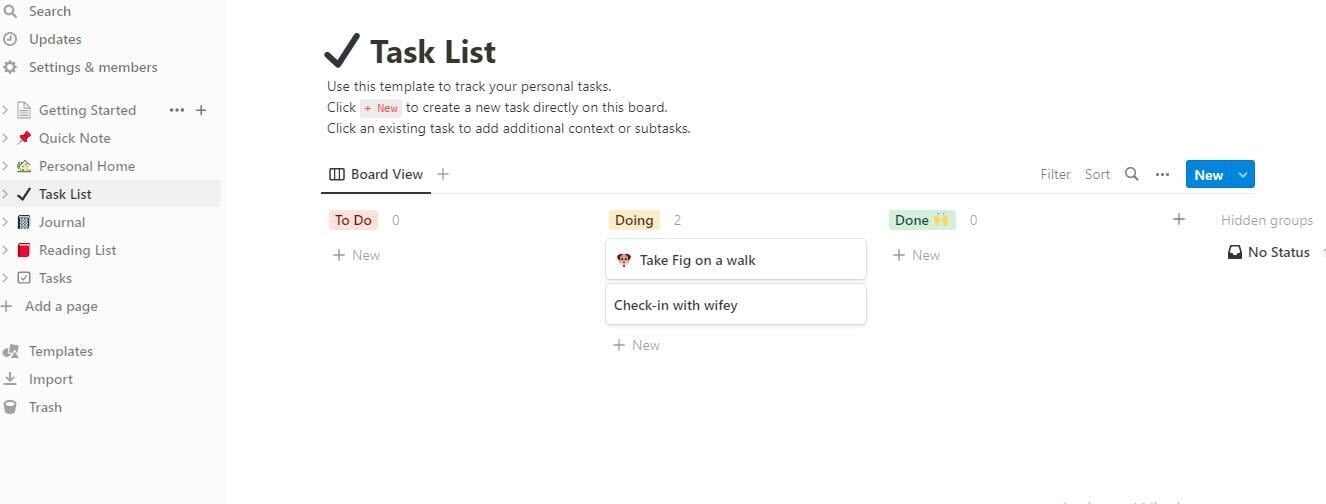Select the red To Do status tag

click(x=353, y=220)
